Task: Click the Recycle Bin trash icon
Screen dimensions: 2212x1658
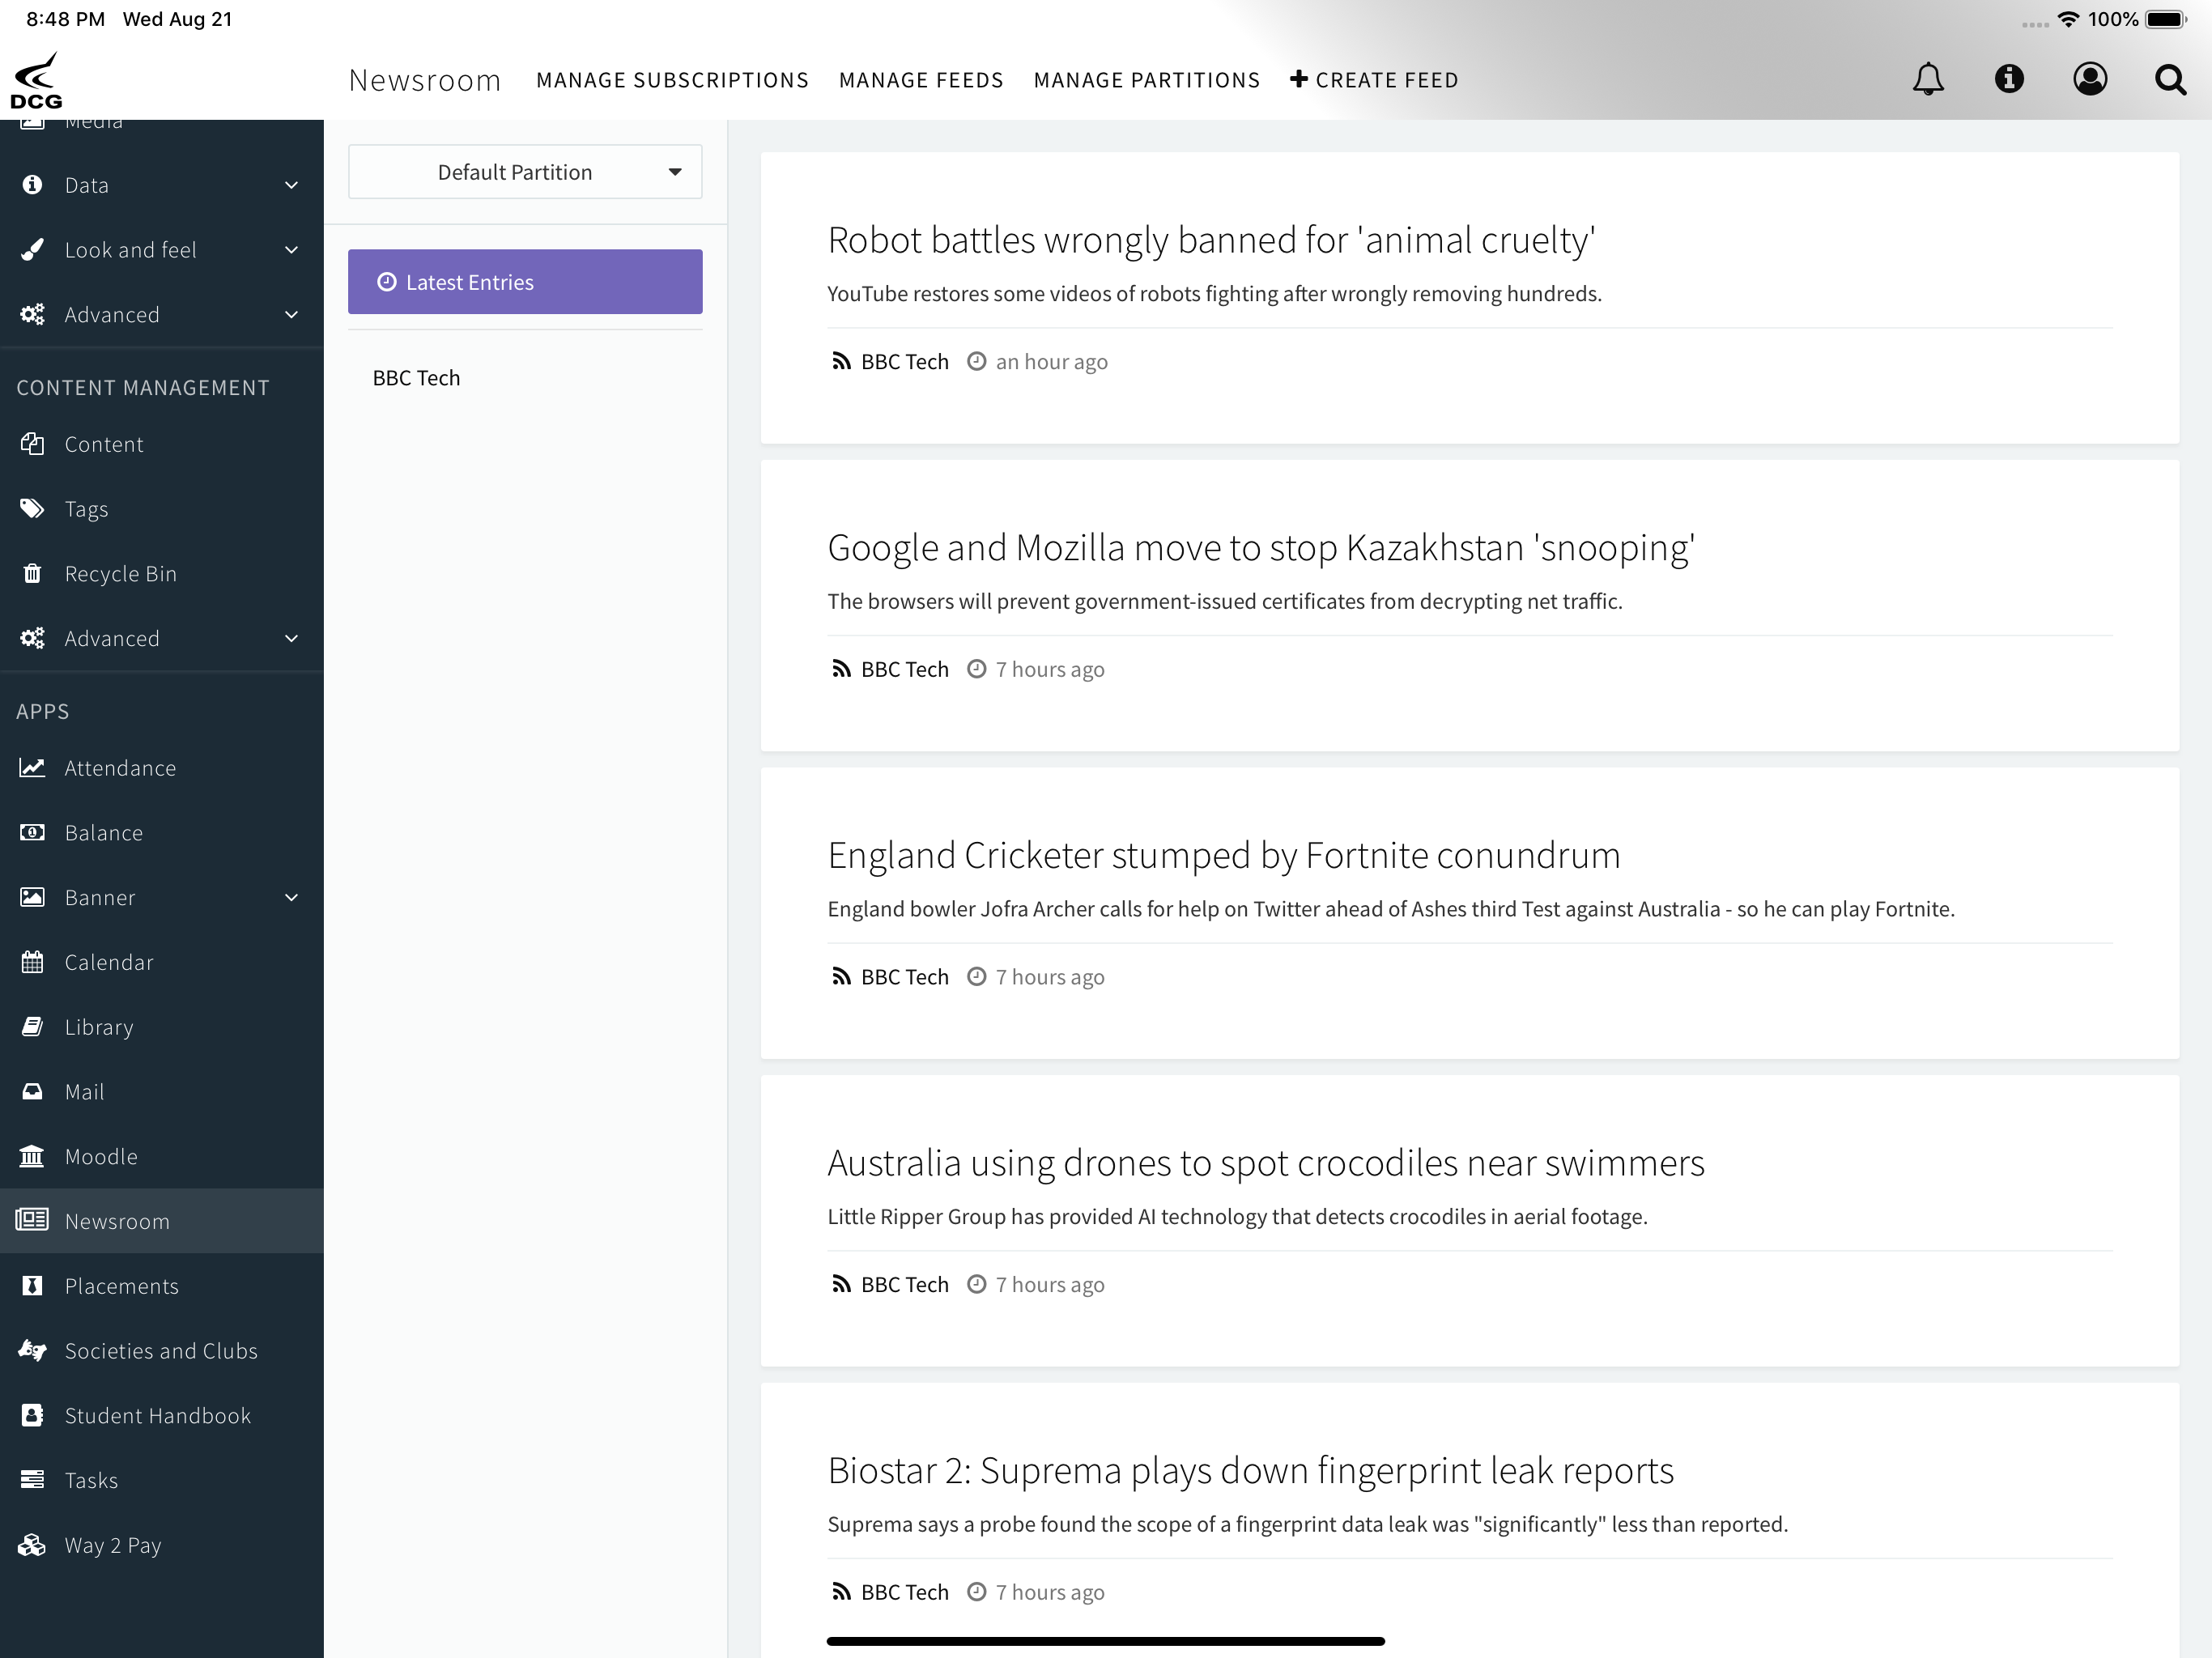Action: [x=32, y=574]
